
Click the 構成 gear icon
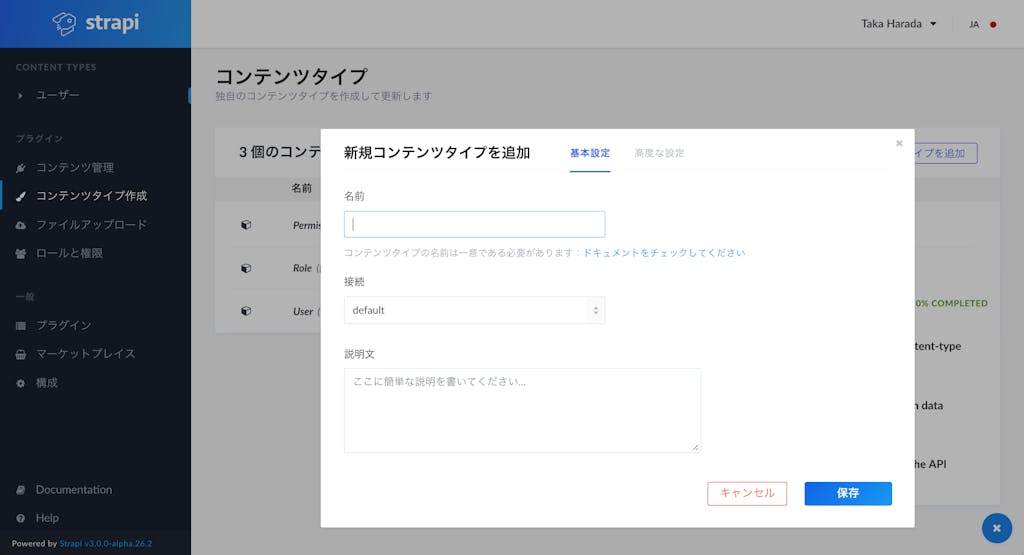21,383
